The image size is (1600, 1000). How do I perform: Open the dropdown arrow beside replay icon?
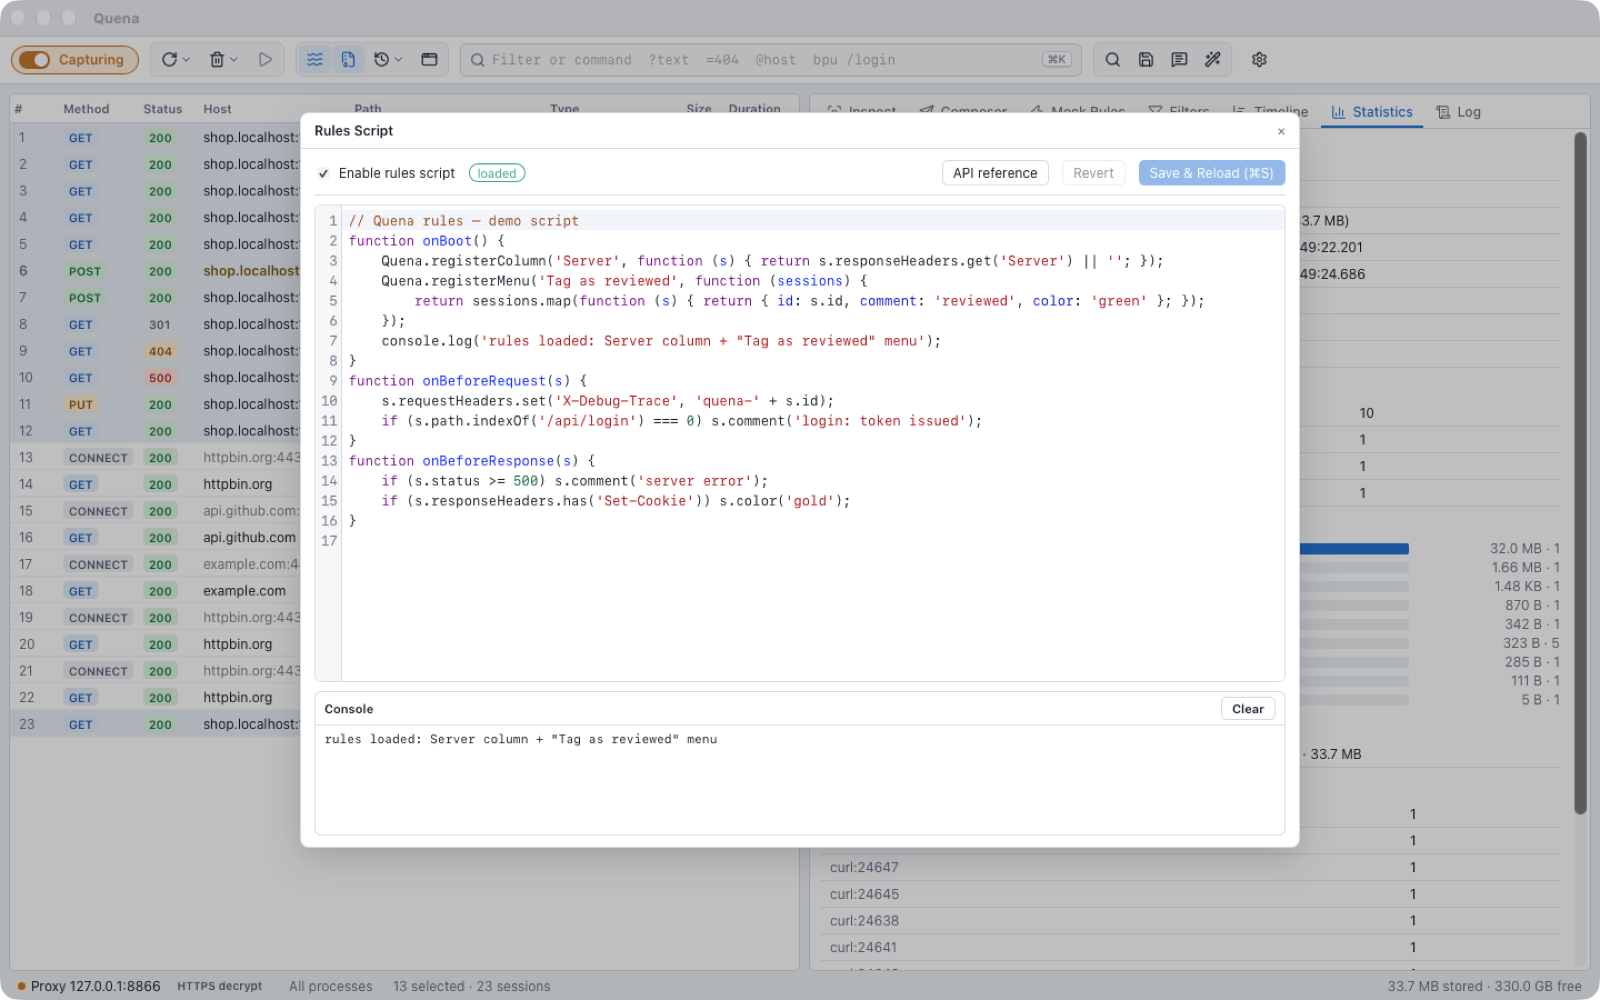pyautogui.click(x=186, y=60)
